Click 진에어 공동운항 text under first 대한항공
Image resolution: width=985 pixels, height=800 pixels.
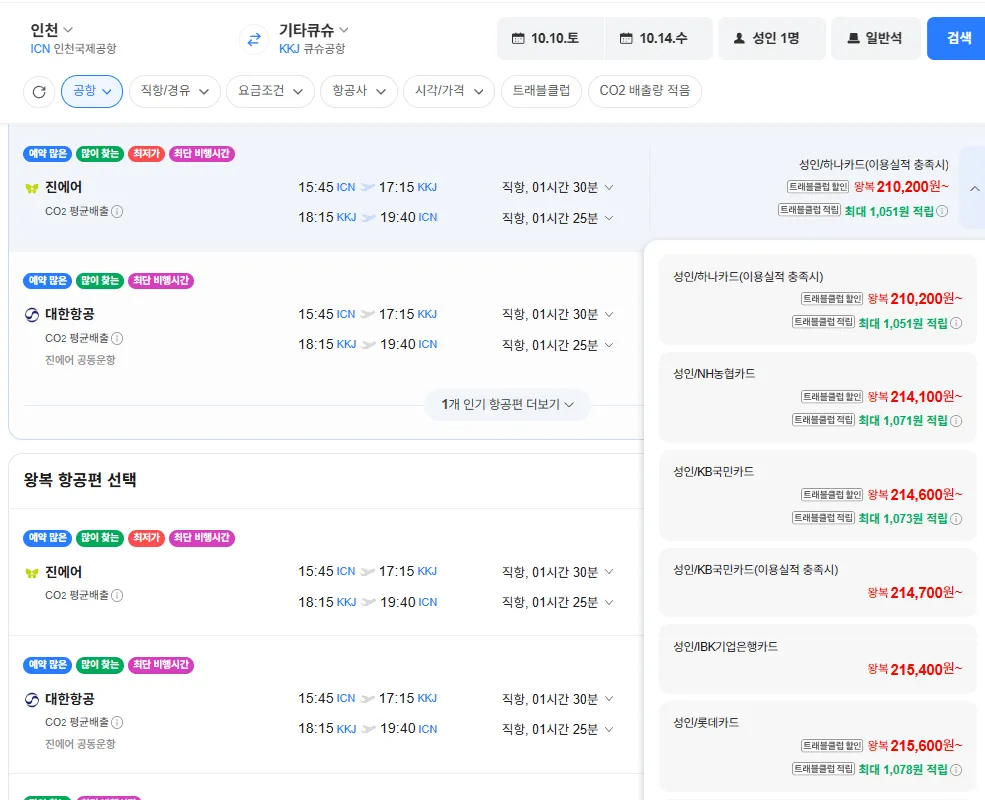(80, 360)
